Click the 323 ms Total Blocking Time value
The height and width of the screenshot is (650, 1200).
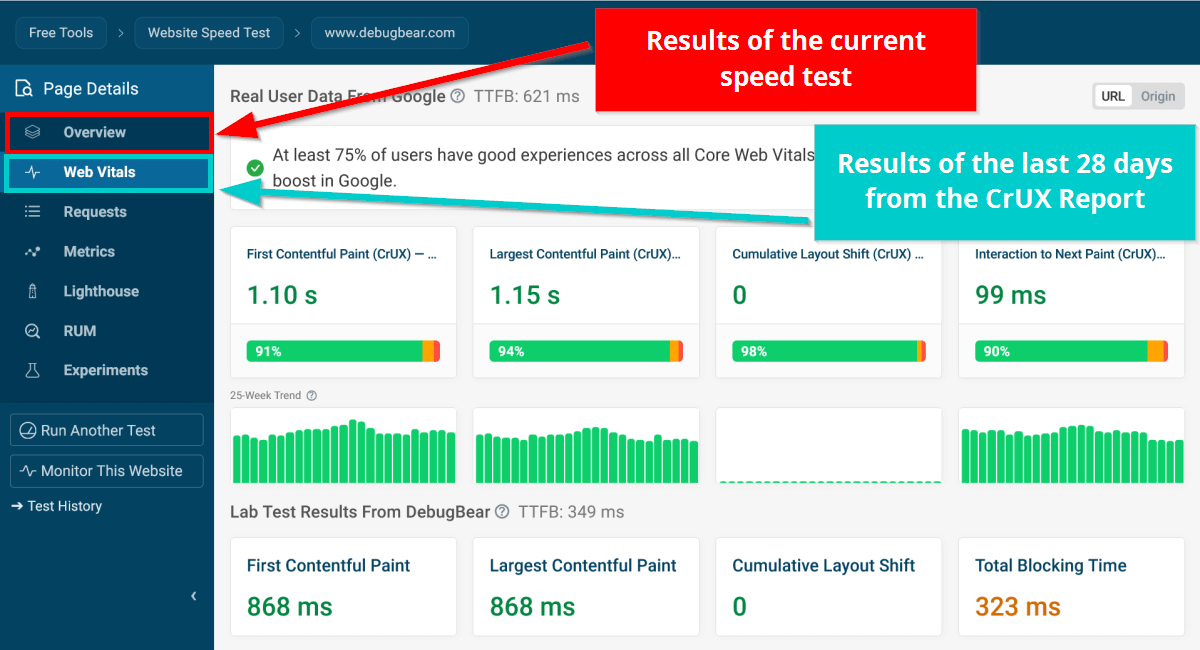coord(1018,607)
